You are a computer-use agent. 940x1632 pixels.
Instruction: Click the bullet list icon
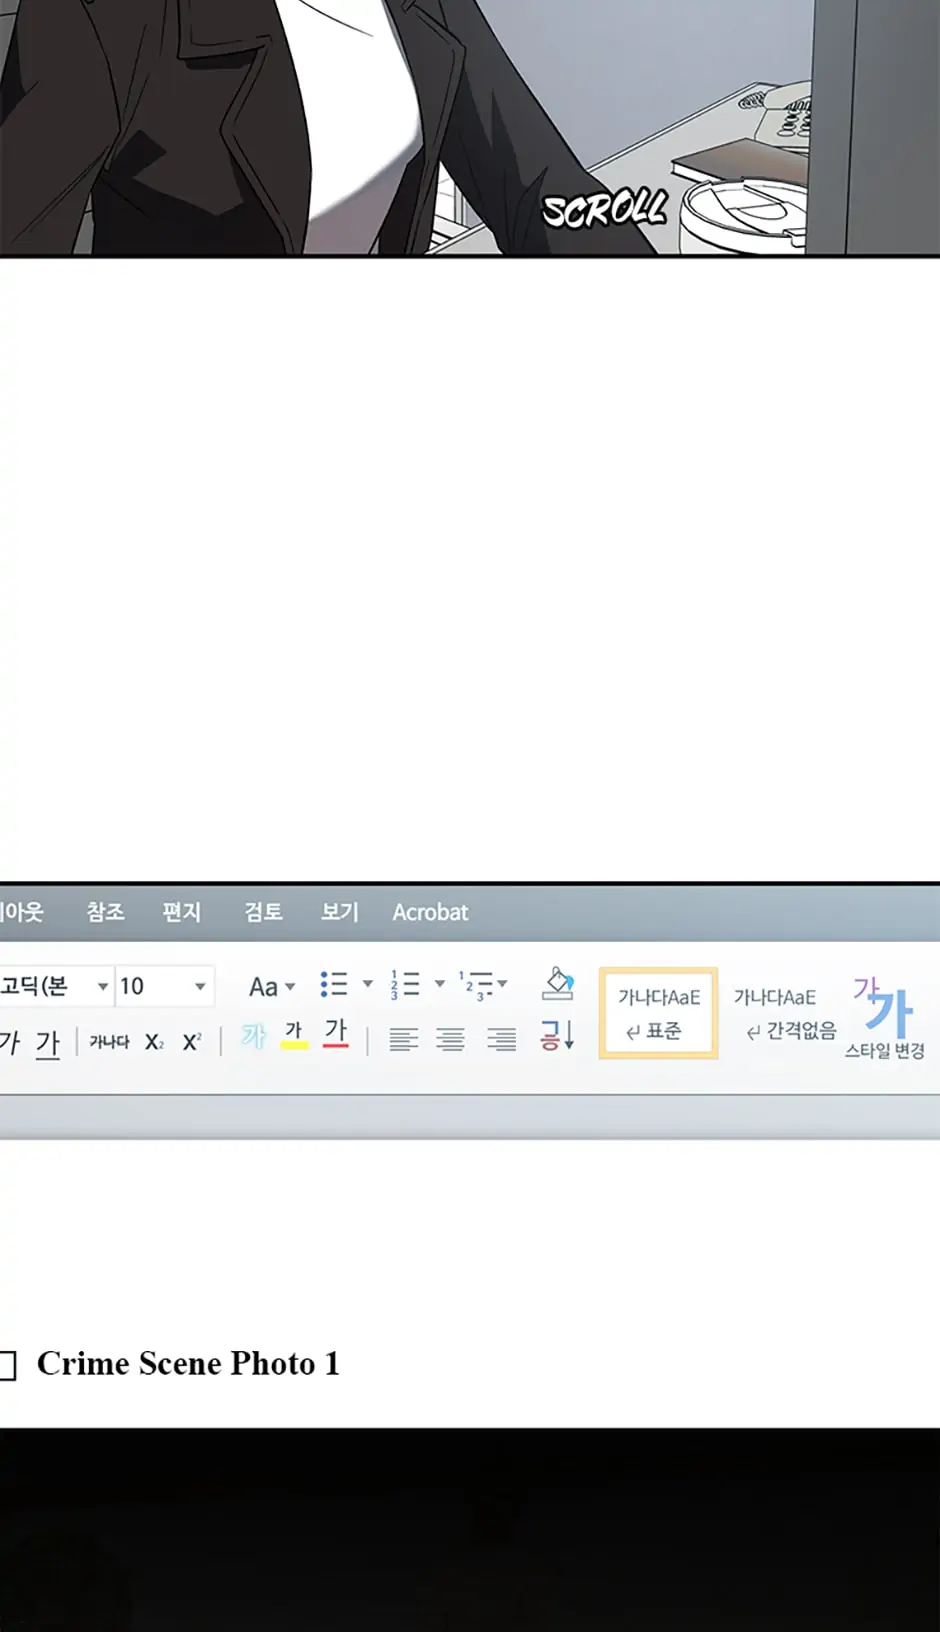(334, 984)
